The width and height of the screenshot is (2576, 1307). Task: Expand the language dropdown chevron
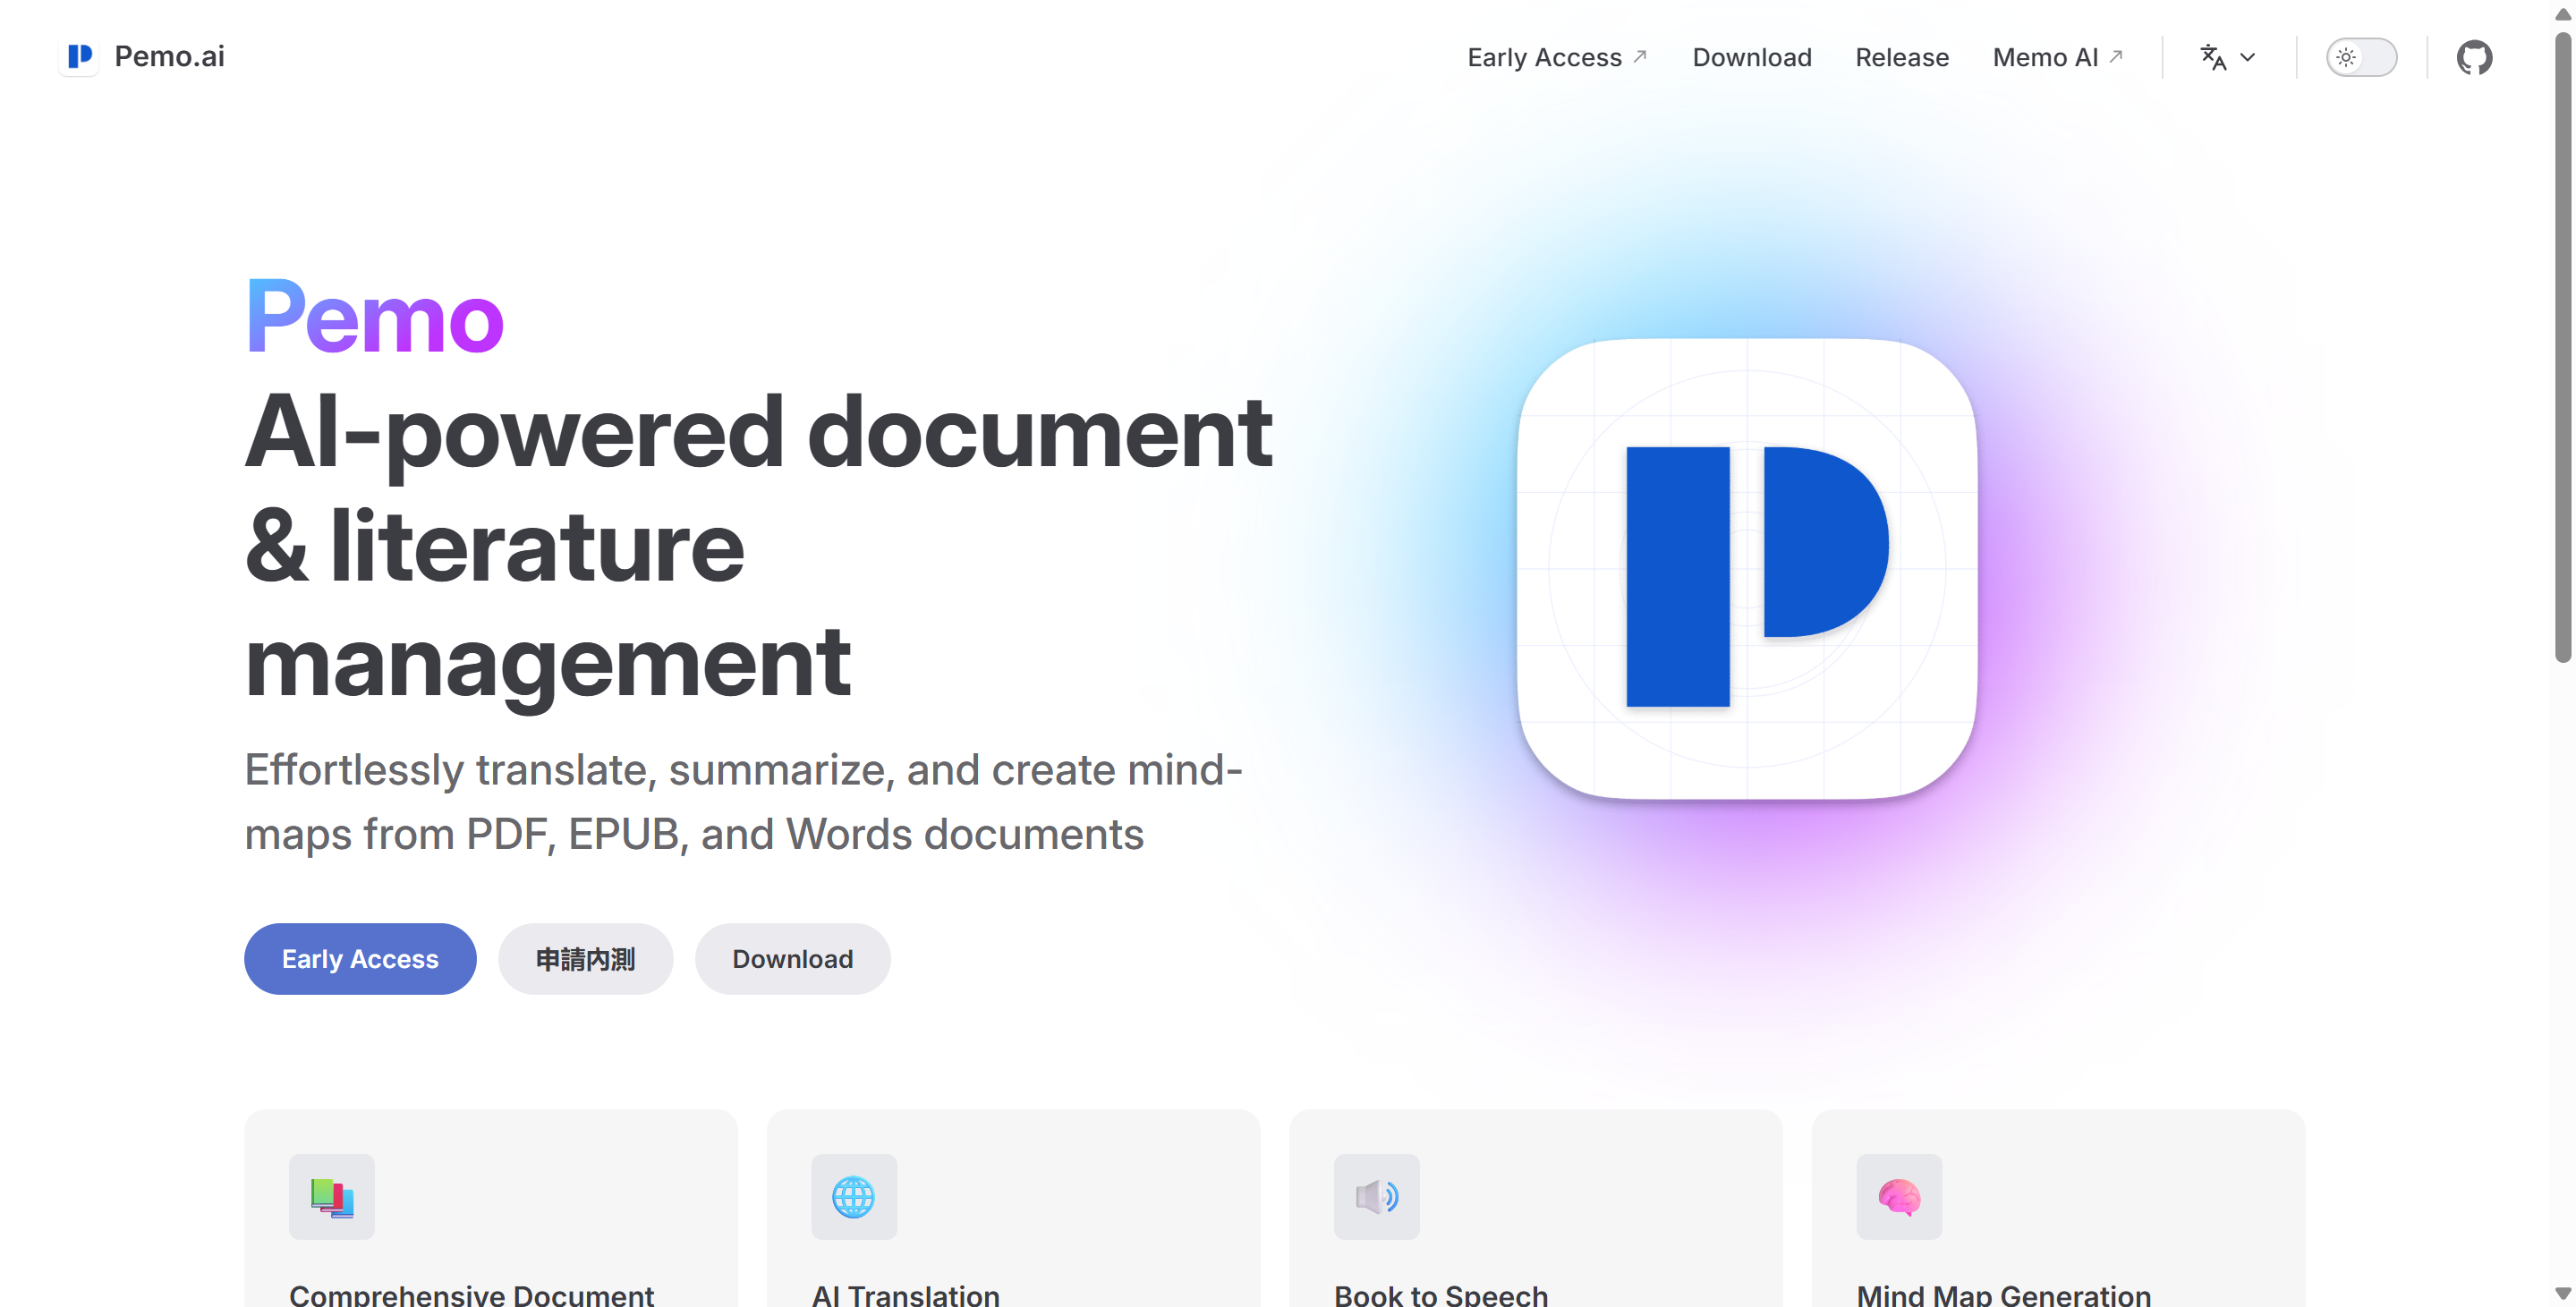pyautogui.click(x=2248, y=57)
